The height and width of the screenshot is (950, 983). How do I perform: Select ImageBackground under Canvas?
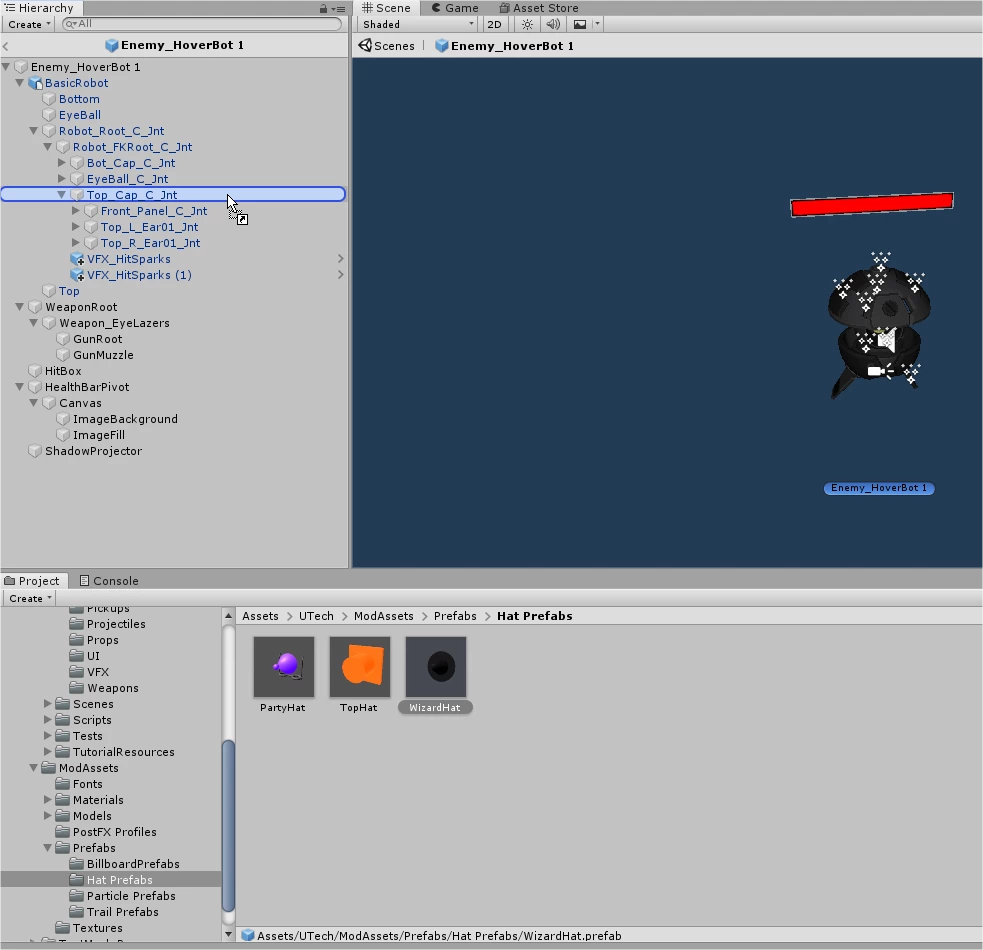coord(125,419)
